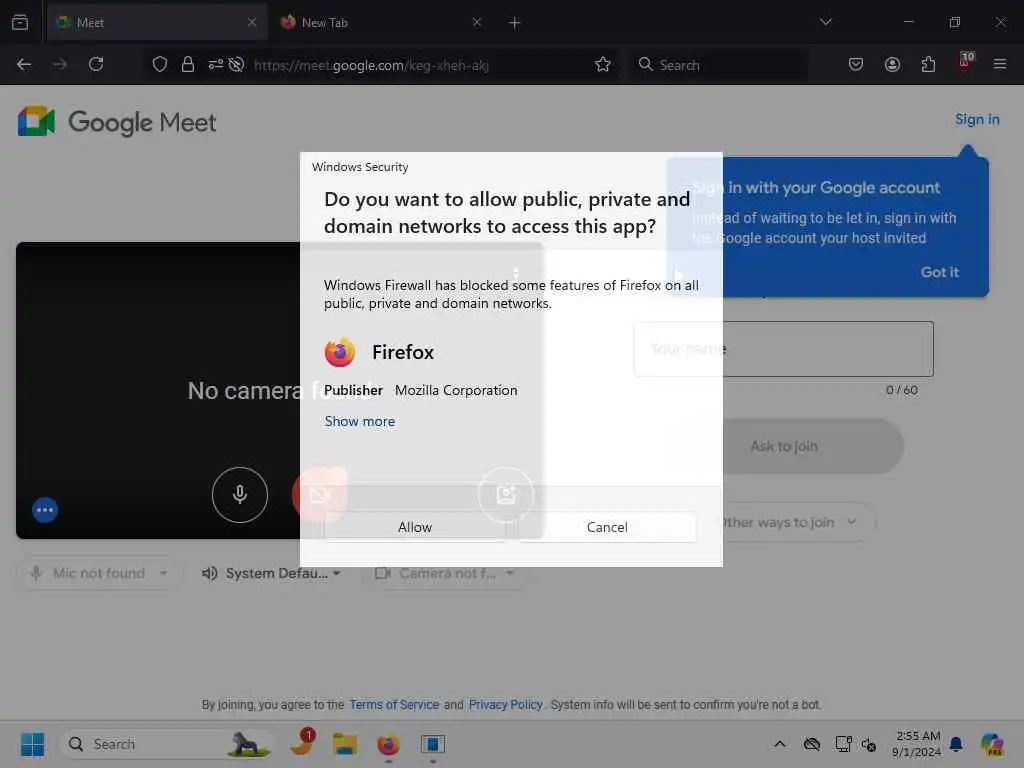1024x768 pixels.
Task: Expand the Camera not found dropdown
Action: 445,573
